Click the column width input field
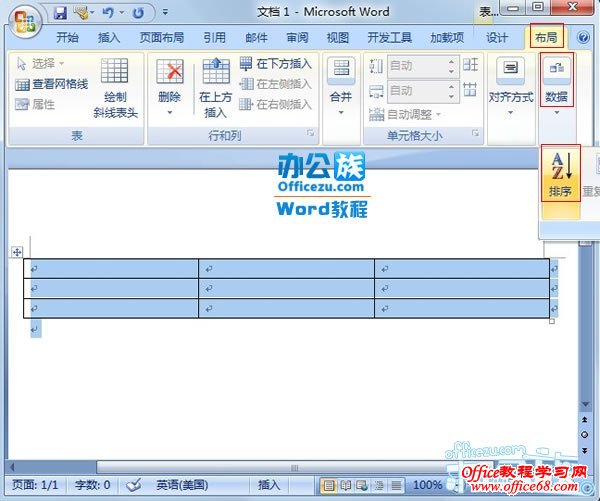Image resolution: width=600 pixels, height=501 pixels. (x=416, y=91)
